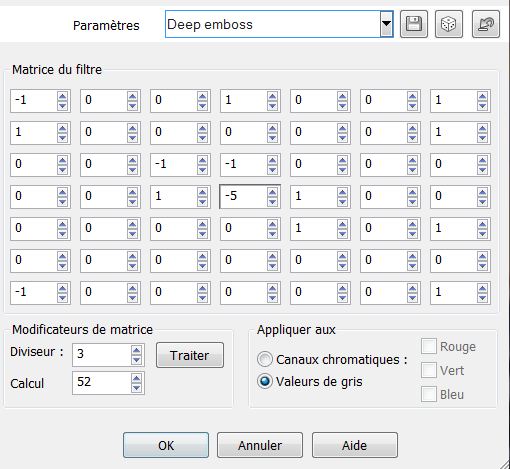Open help with the Aide button
The width and height of the screenshot is (510, 469).
[x=355, y=445]
